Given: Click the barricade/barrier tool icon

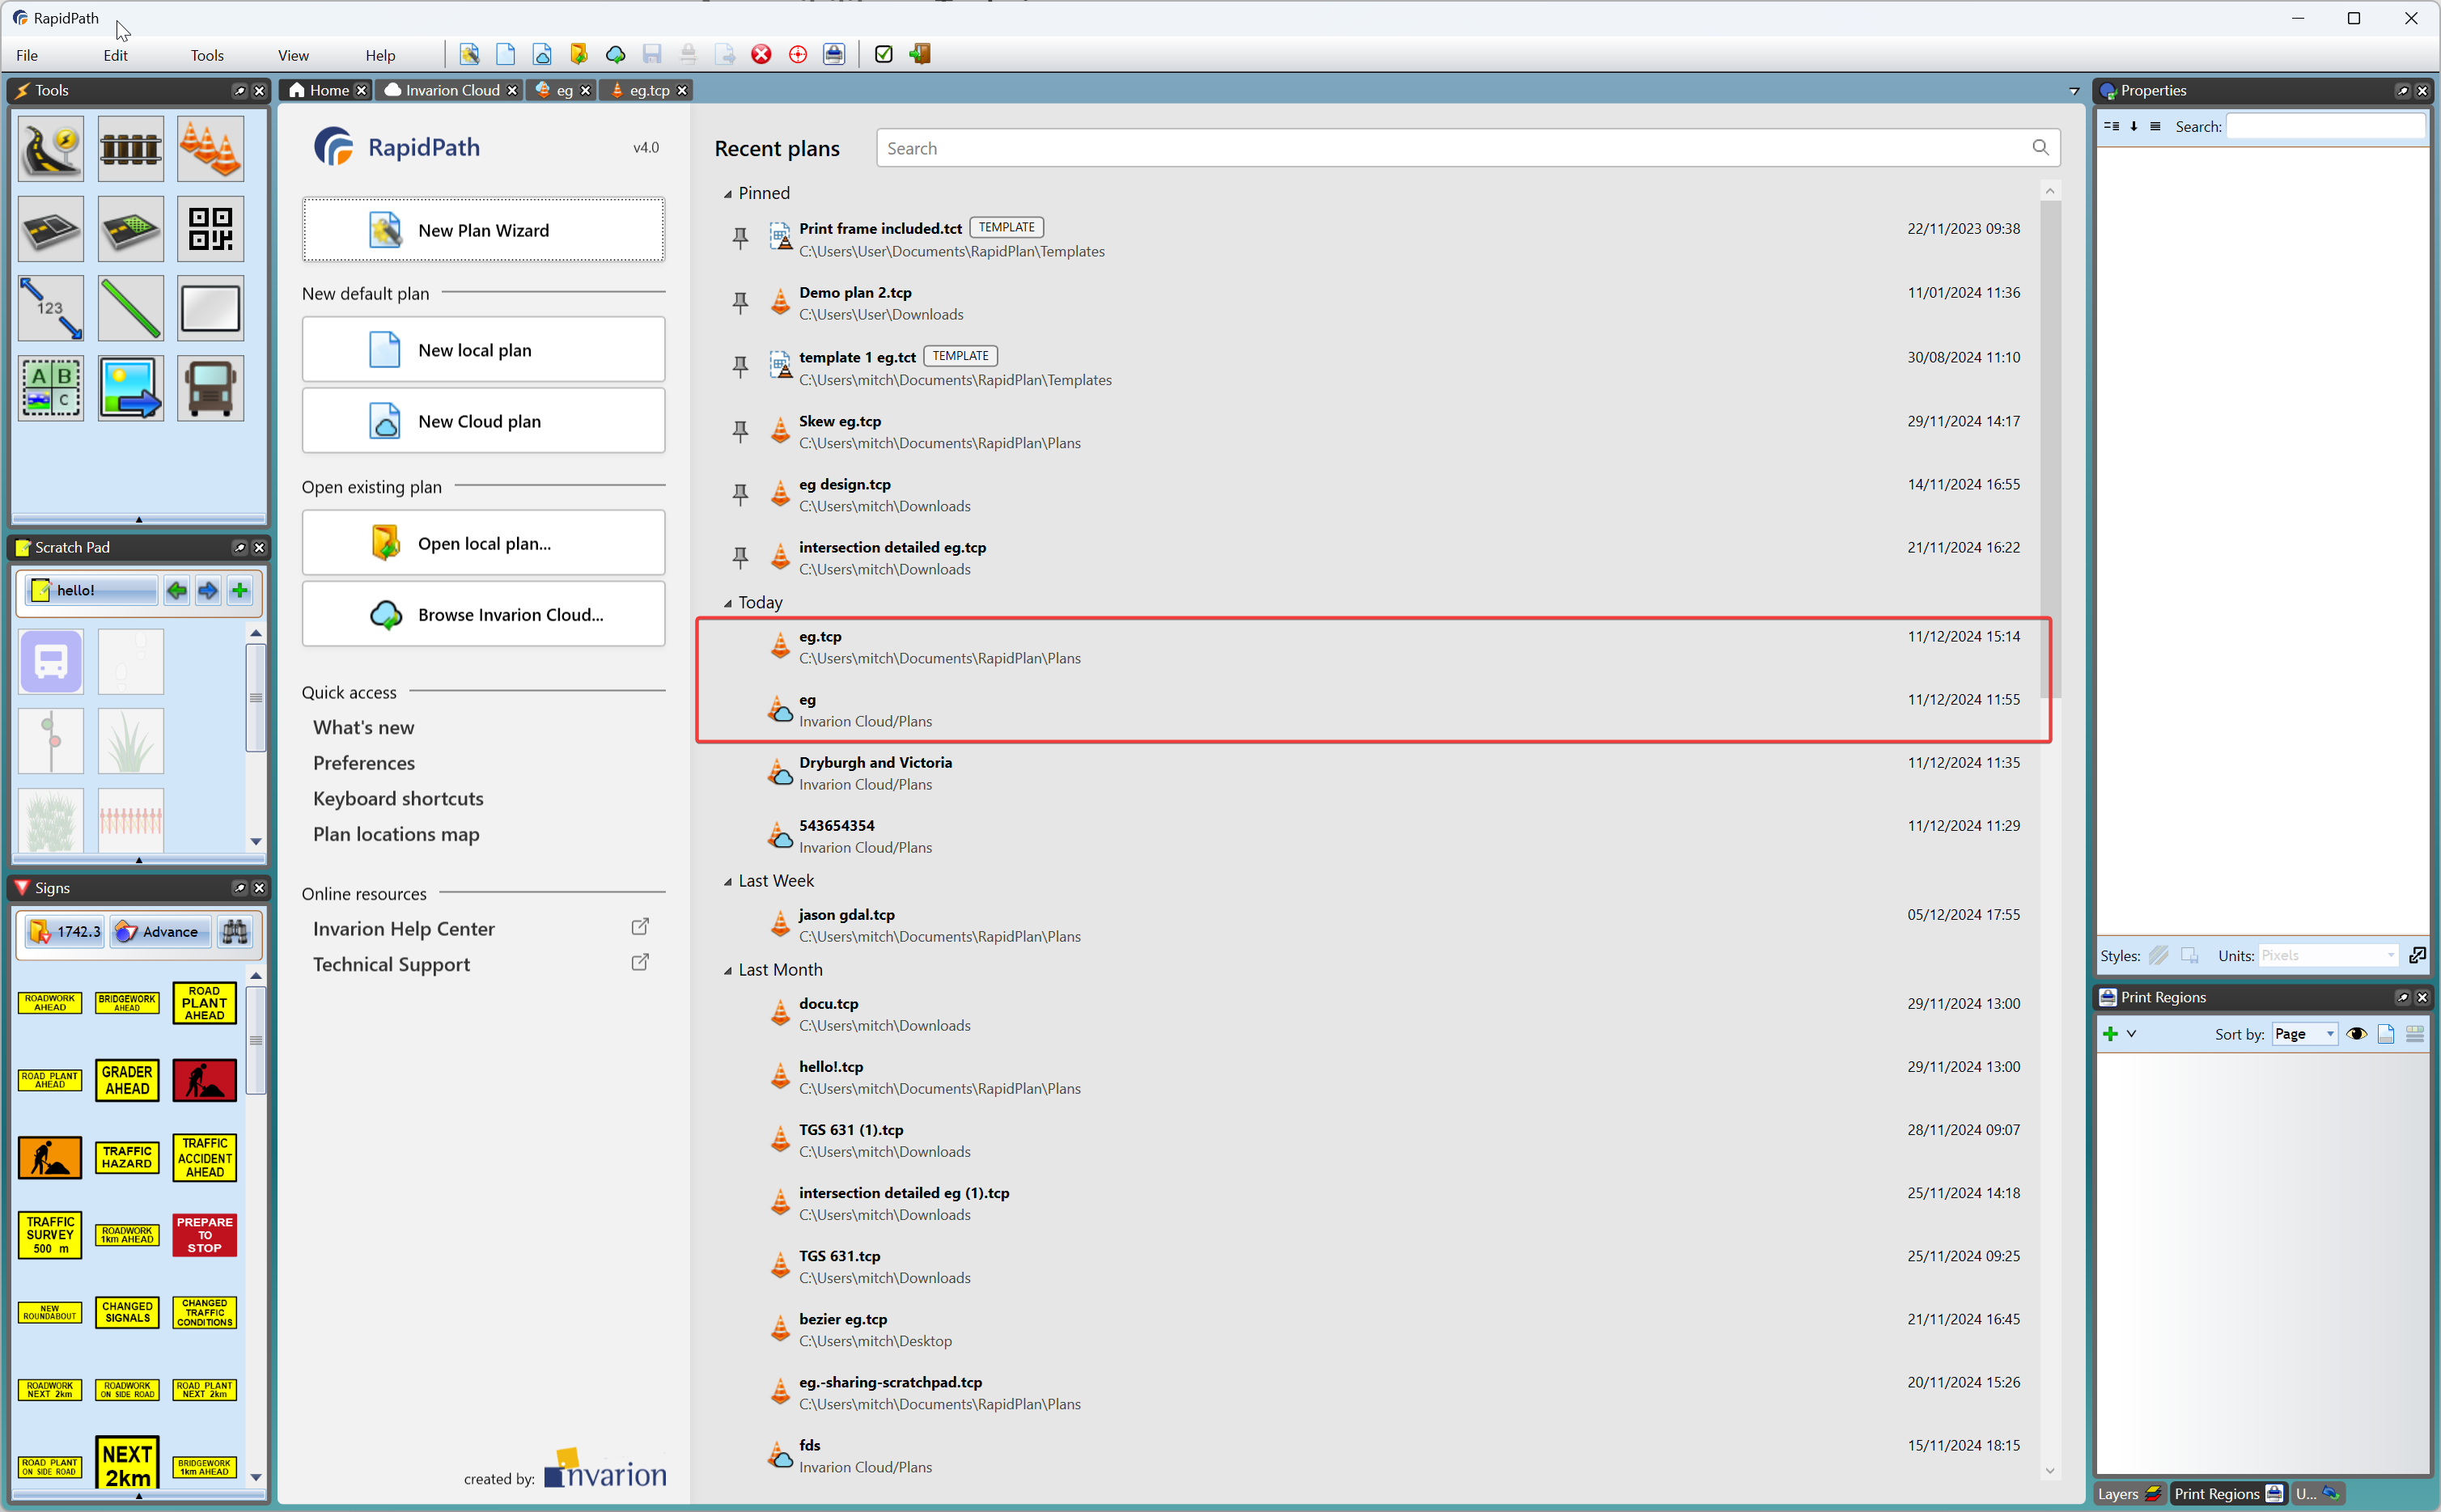Looking at the screenshot, I should (131, 148).
